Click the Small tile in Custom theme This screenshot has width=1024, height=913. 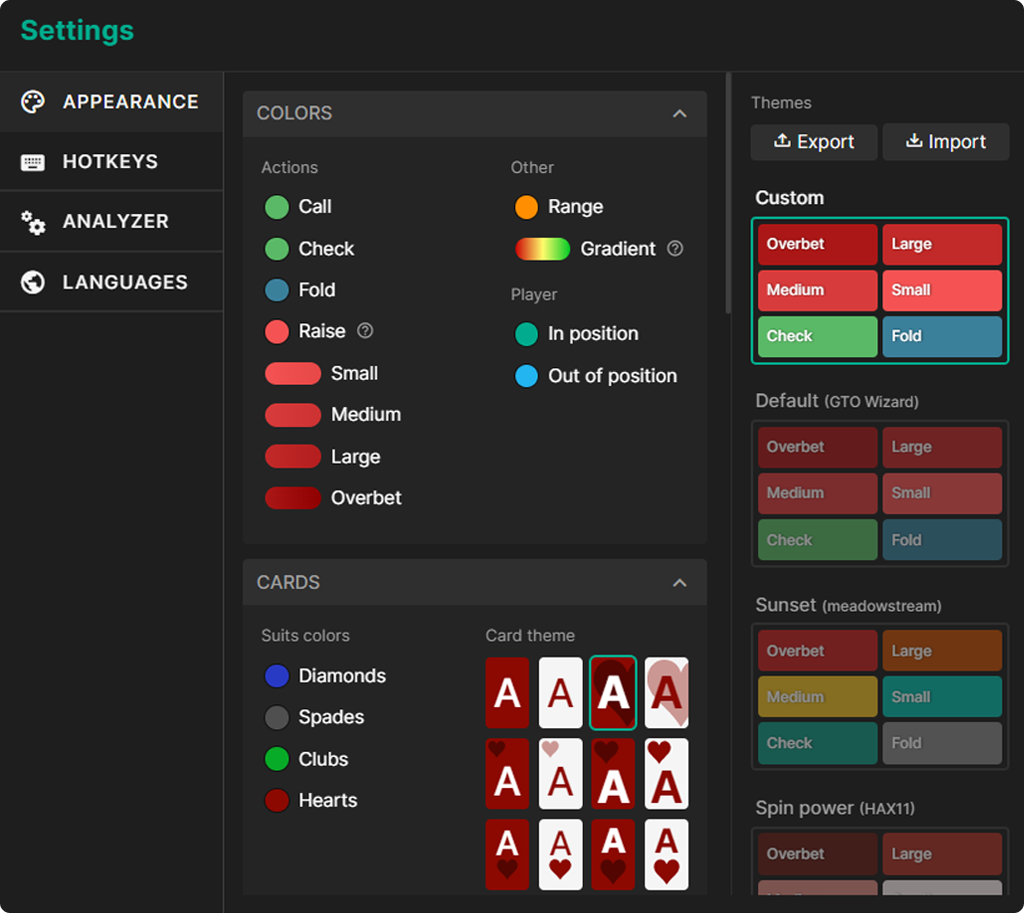click(x=942, y=290)
